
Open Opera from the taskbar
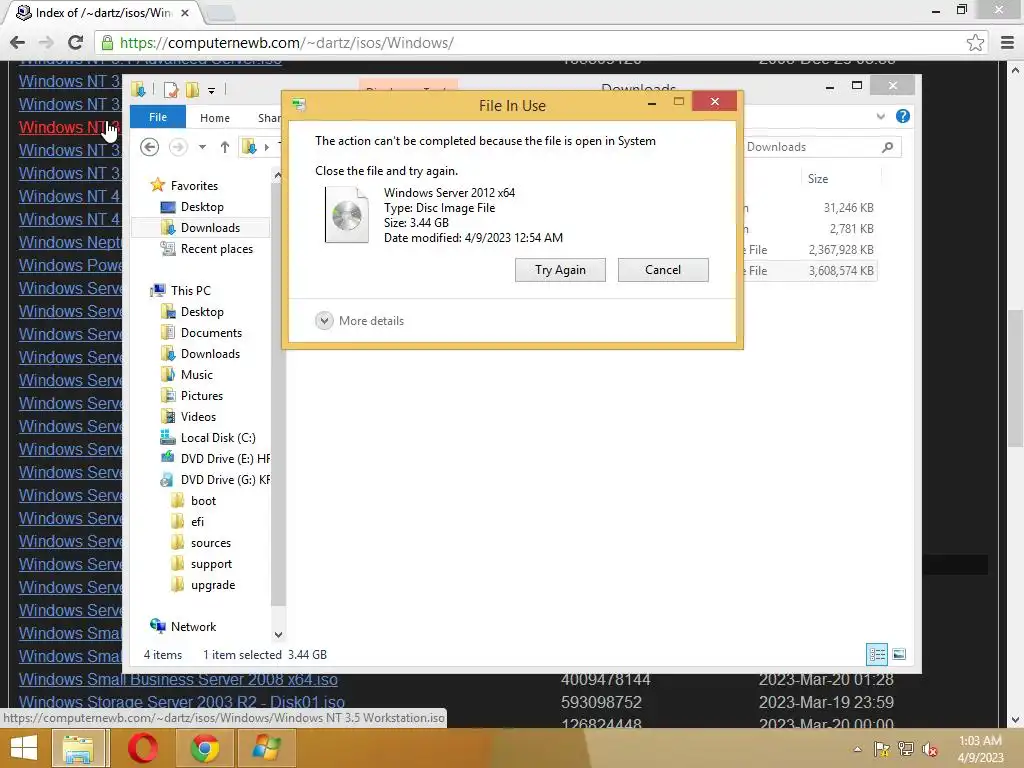click(142, 748)
